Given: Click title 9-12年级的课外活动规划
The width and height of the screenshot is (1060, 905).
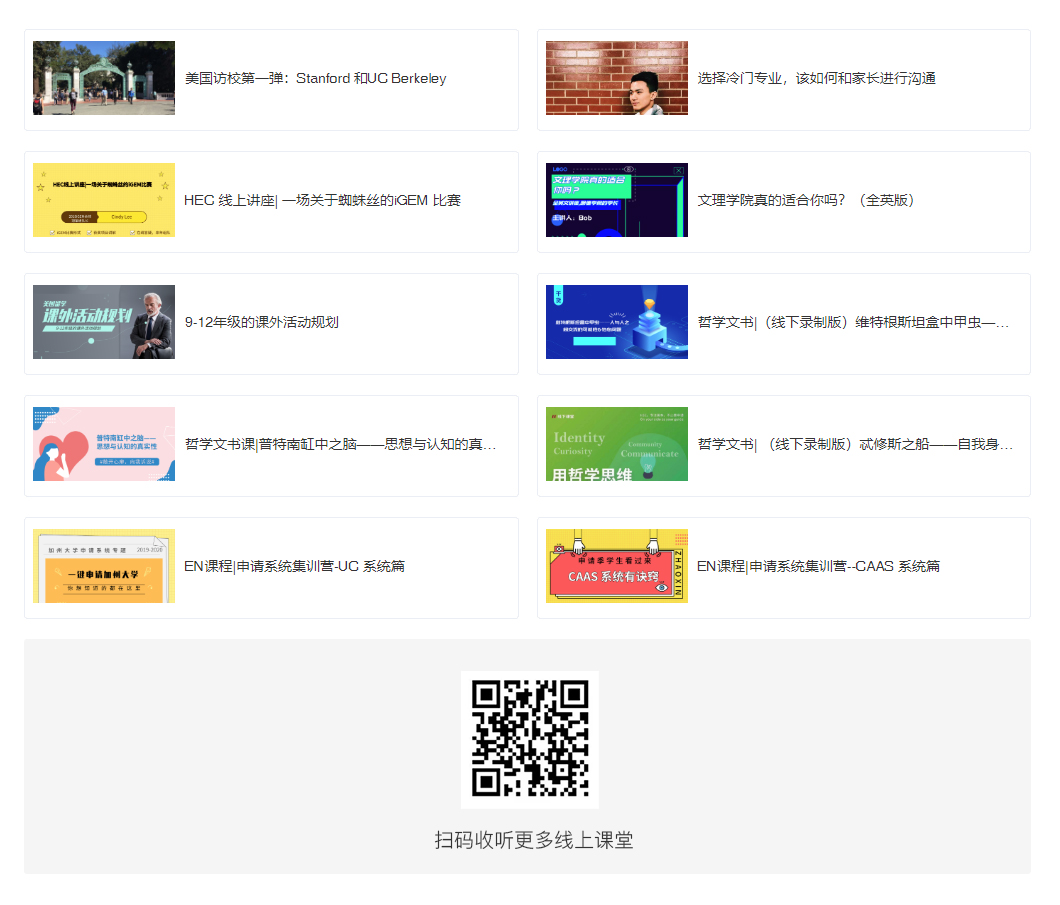Looking at the screenshot, I should tap(262, 322).
